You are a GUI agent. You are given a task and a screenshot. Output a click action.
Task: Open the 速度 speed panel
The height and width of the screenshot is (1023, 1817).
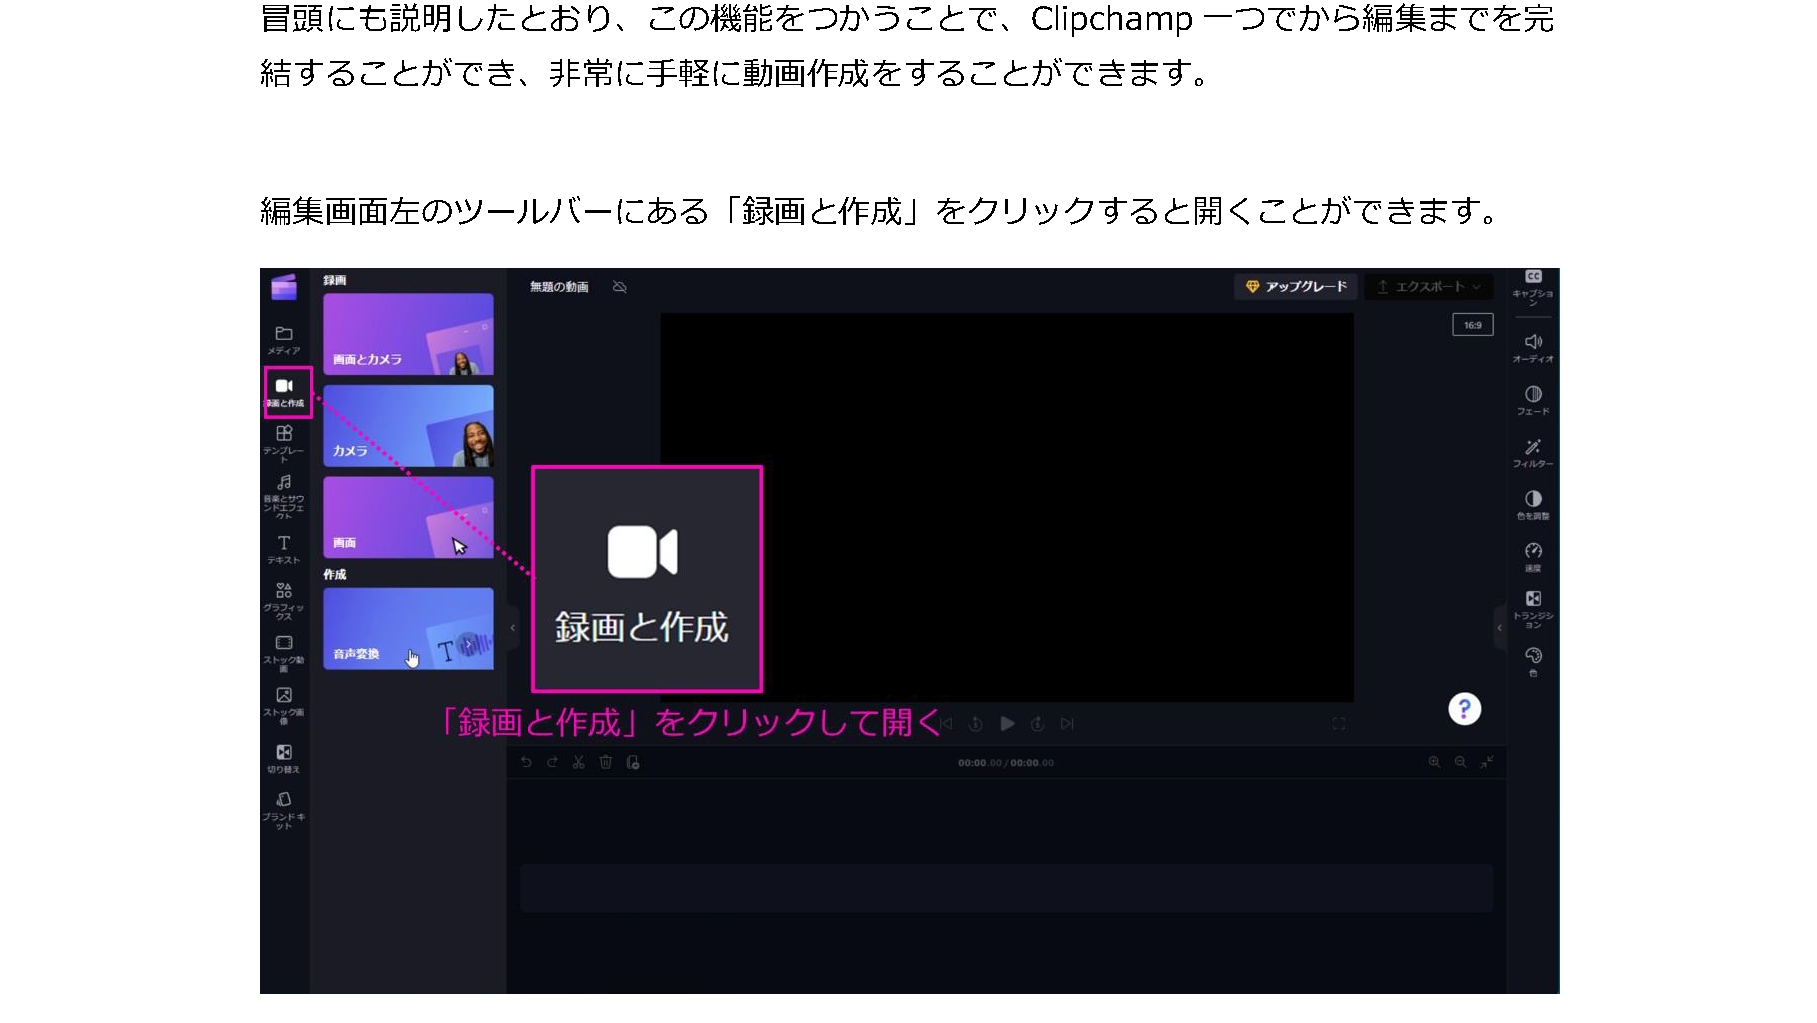(1533, 557)
